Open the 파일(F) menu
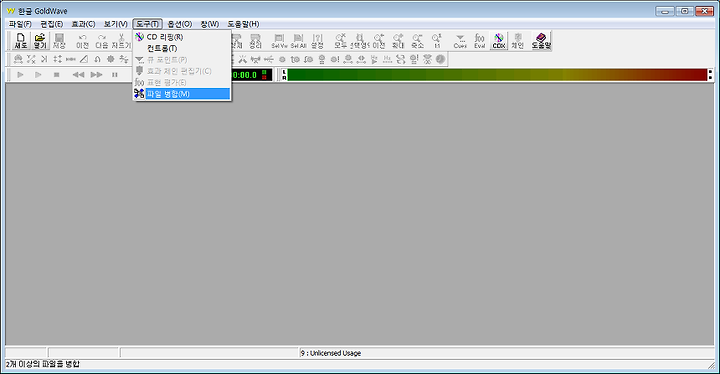 pyautogui.click(x=20, y=24)
